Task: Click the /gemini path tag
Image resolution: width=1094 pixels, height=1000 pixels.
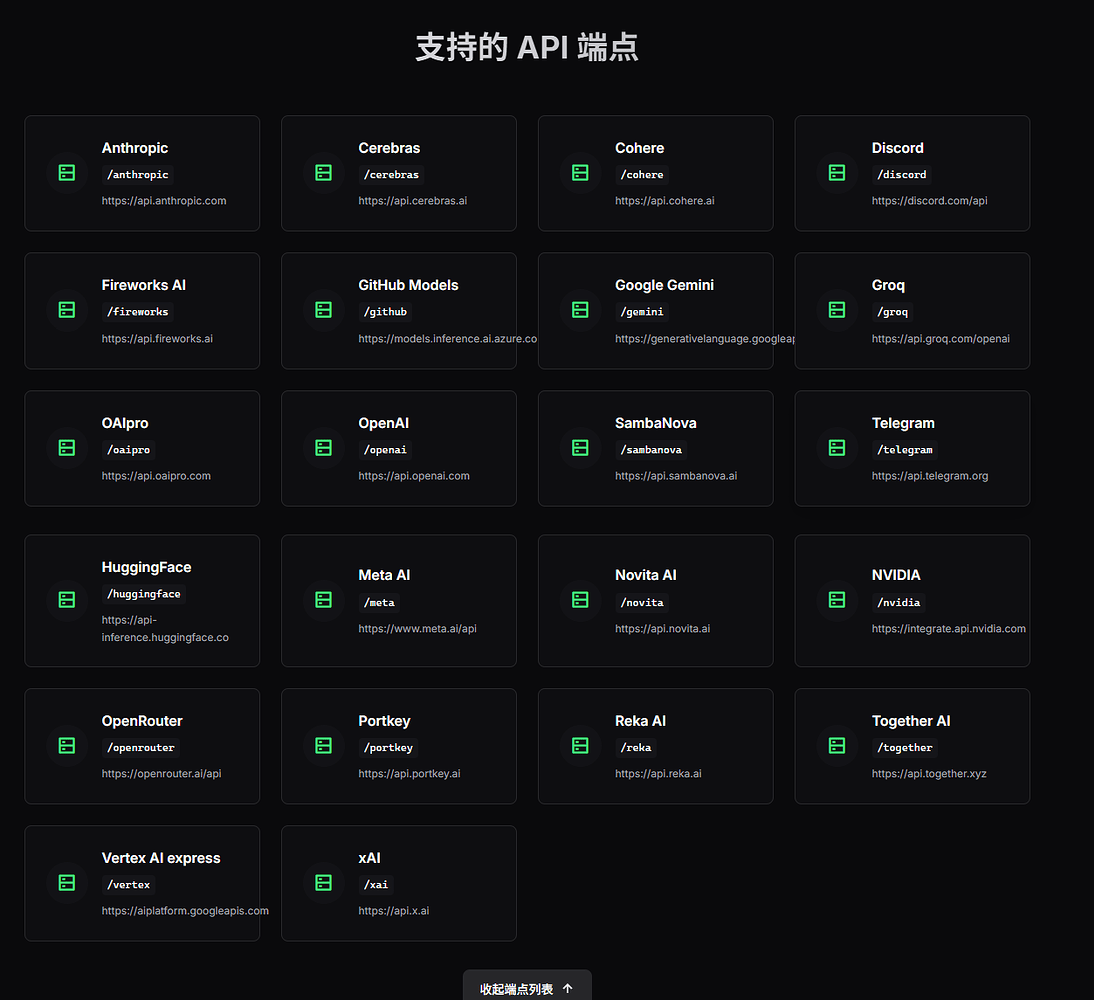Action: pyautogui.click(x=642, y=312)
